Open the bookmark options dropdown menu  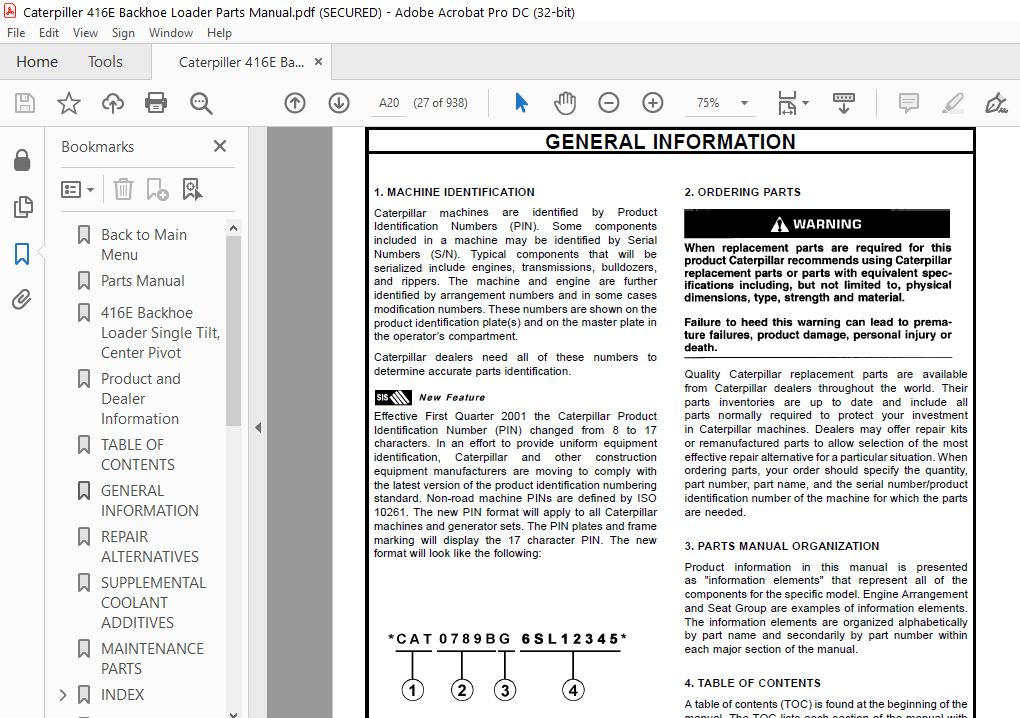click(77, 189)
